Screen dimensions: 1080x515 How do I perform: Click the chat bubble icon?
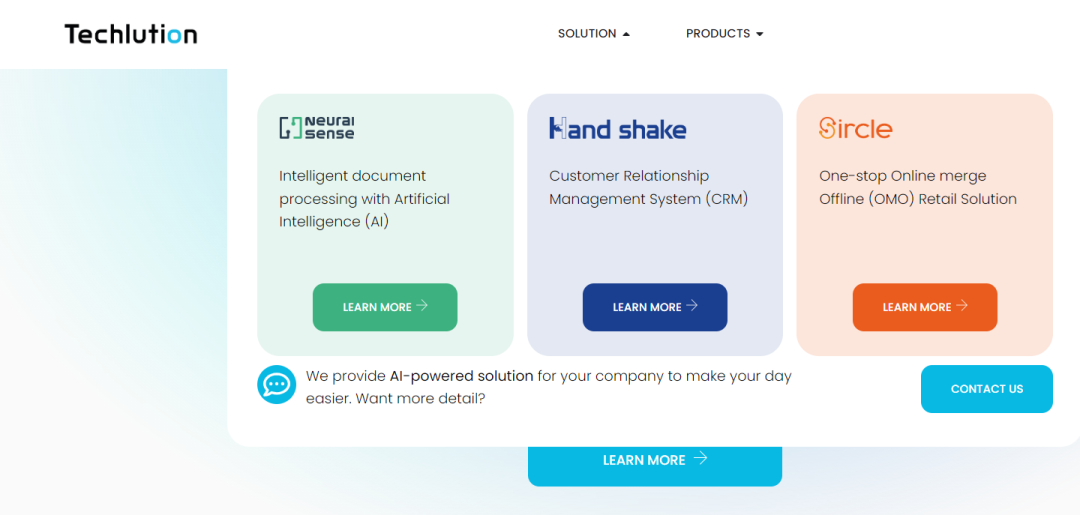[276, 385]
